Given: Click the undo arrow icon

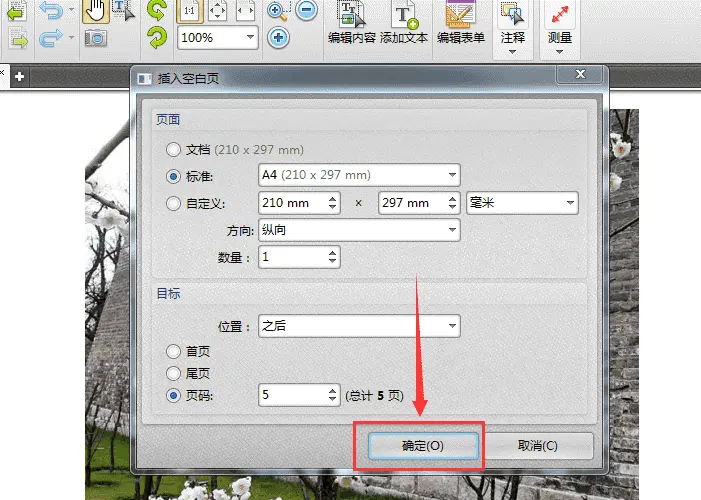Looking at the screenshot, I should pos(51,11).
